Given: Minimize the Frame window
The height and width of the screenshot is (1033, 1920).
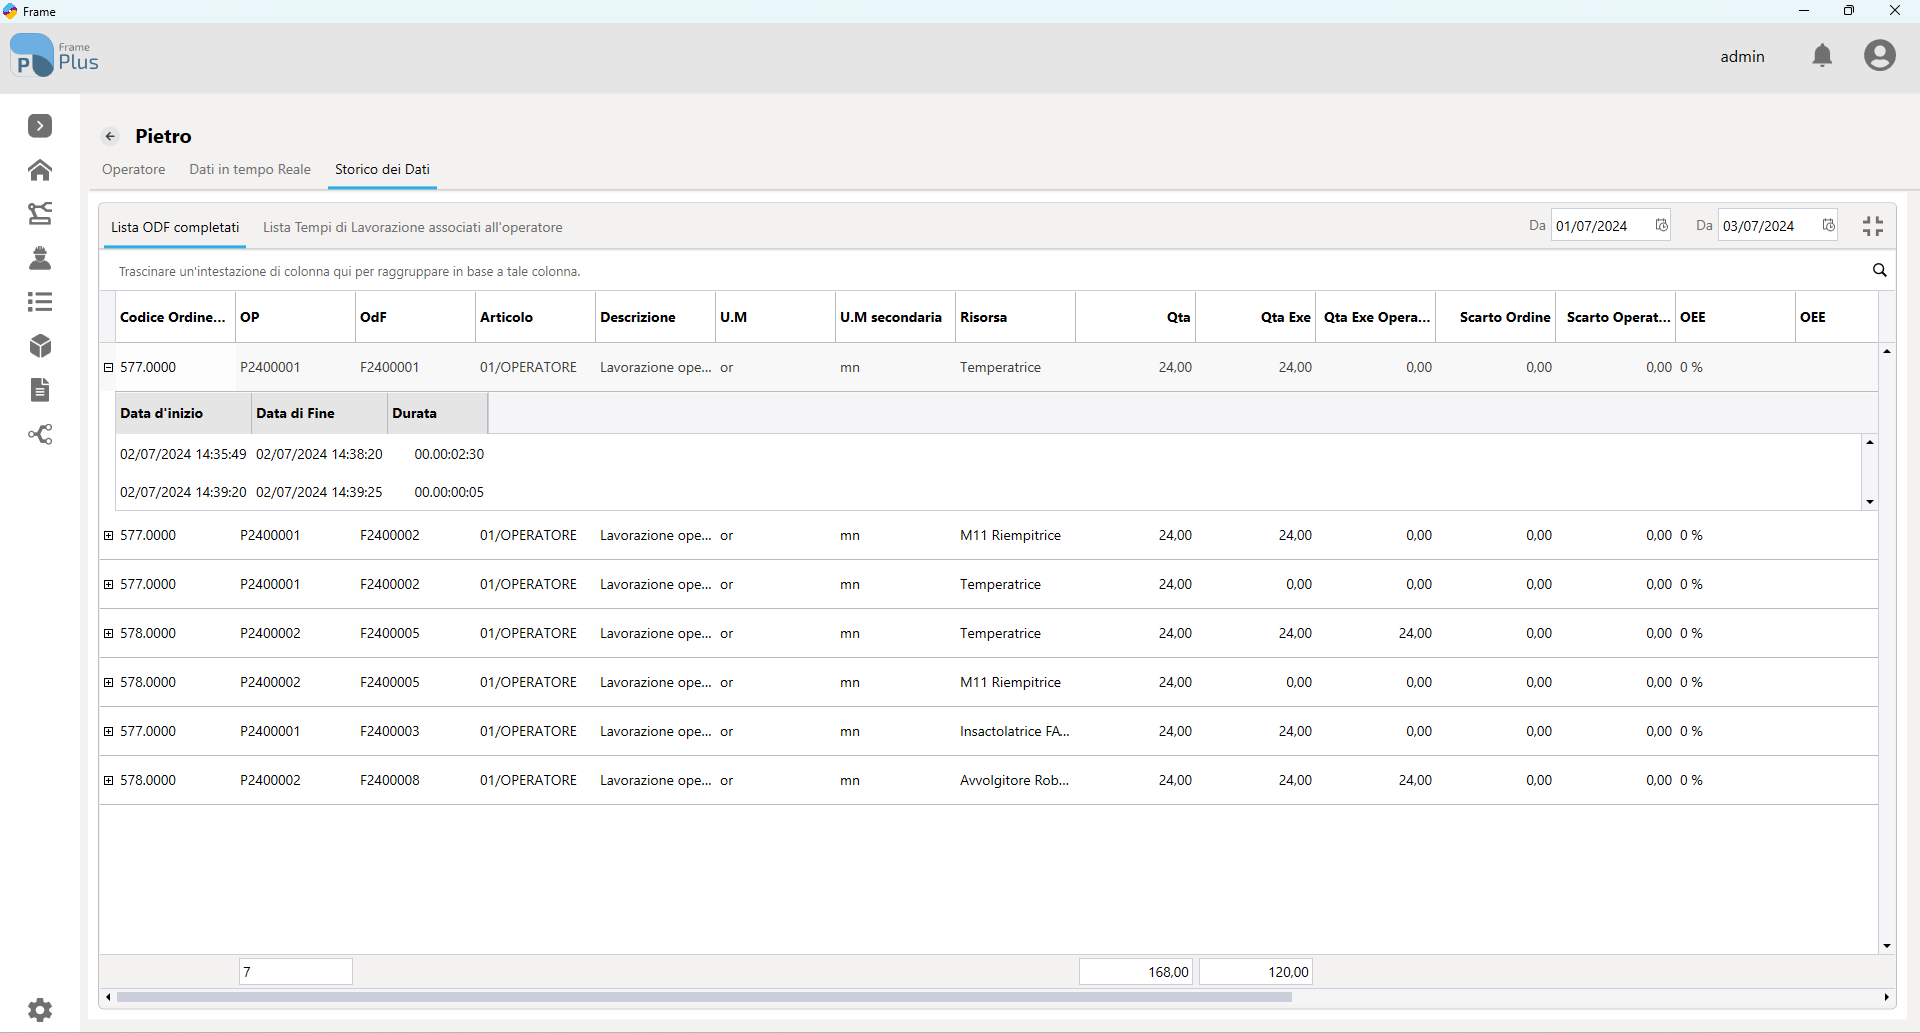Looking at the screenshot, I should [x=1804, y=11].
